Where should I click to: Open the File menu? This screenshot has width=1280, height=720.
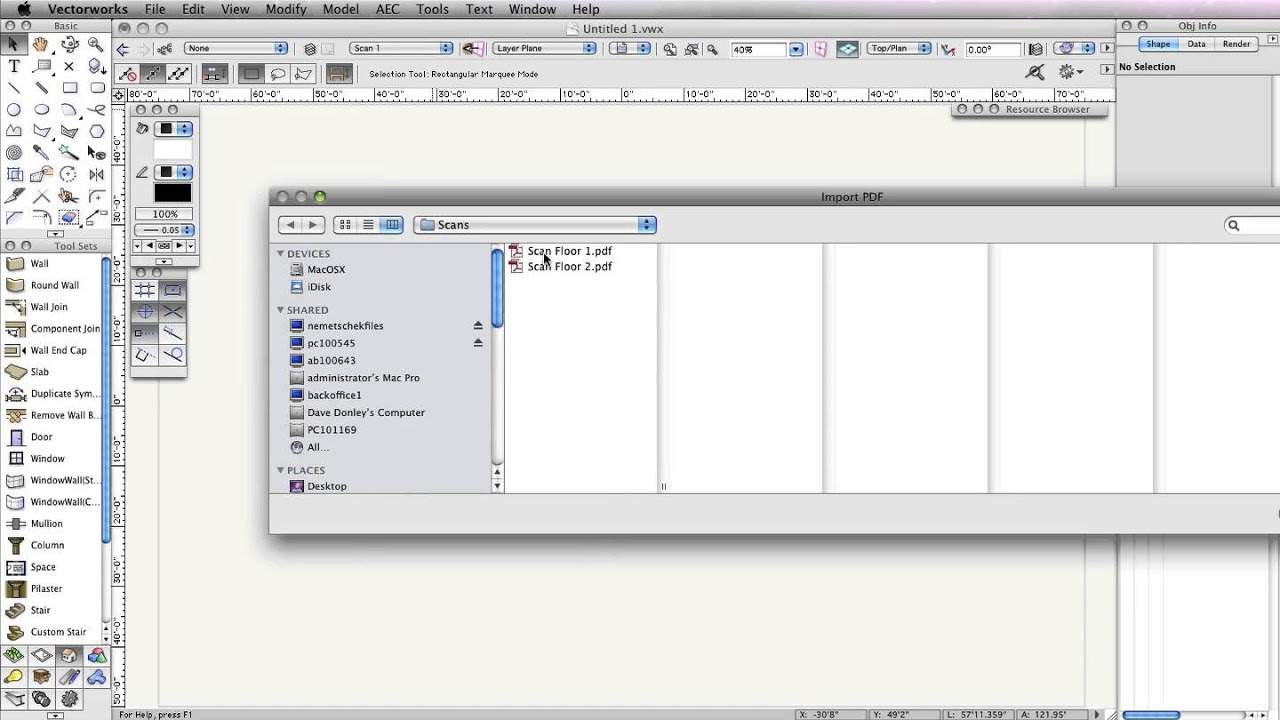pos(155,9)
